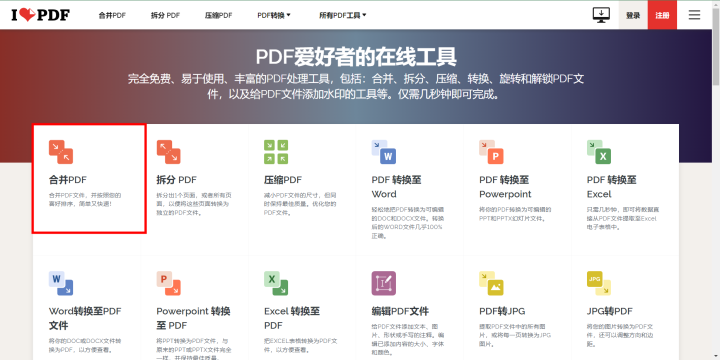720x360 pixels.
Task: Open the 拆分 PDF tool icon
Action: (x=169, y=152)
